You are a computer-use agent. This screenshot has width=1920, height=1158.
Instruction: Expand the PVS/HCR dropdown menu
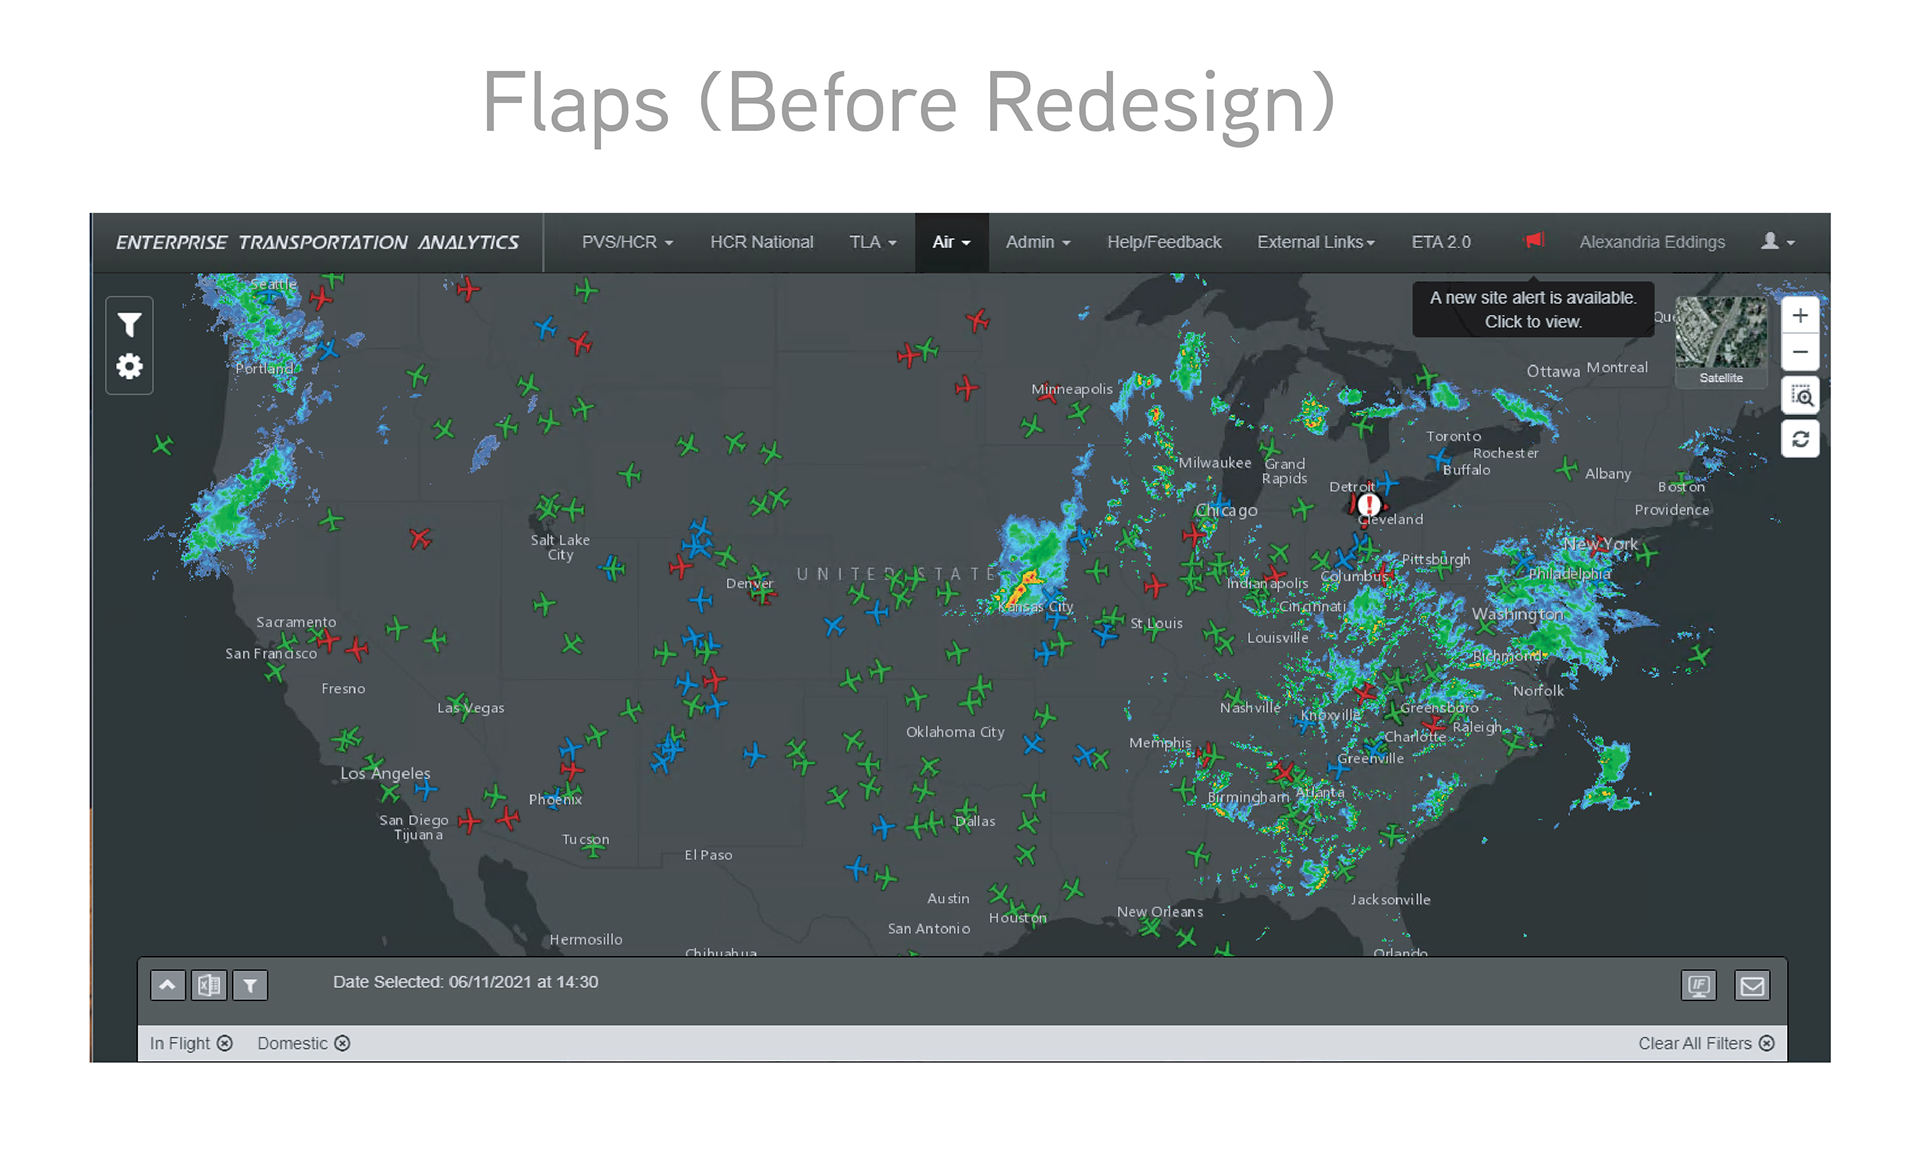click(x=627, y=242)
